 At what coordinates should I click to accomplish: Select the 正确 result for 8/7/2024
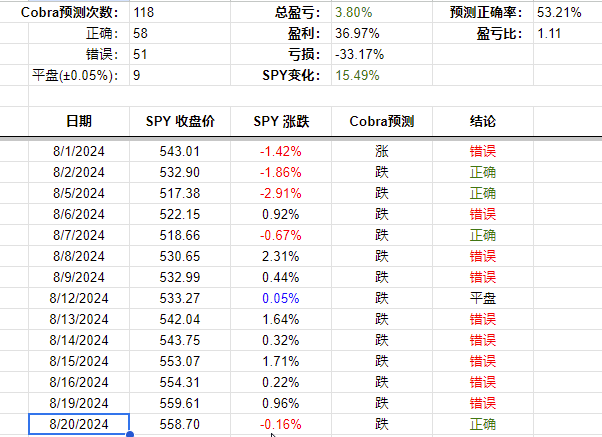coord(483,235)
